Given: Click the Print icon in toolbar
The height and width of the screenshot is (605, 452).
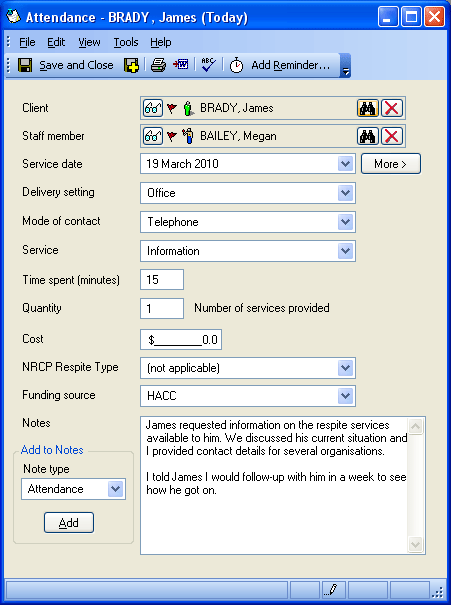Looking at the screenshot, I should pos(158,65).
